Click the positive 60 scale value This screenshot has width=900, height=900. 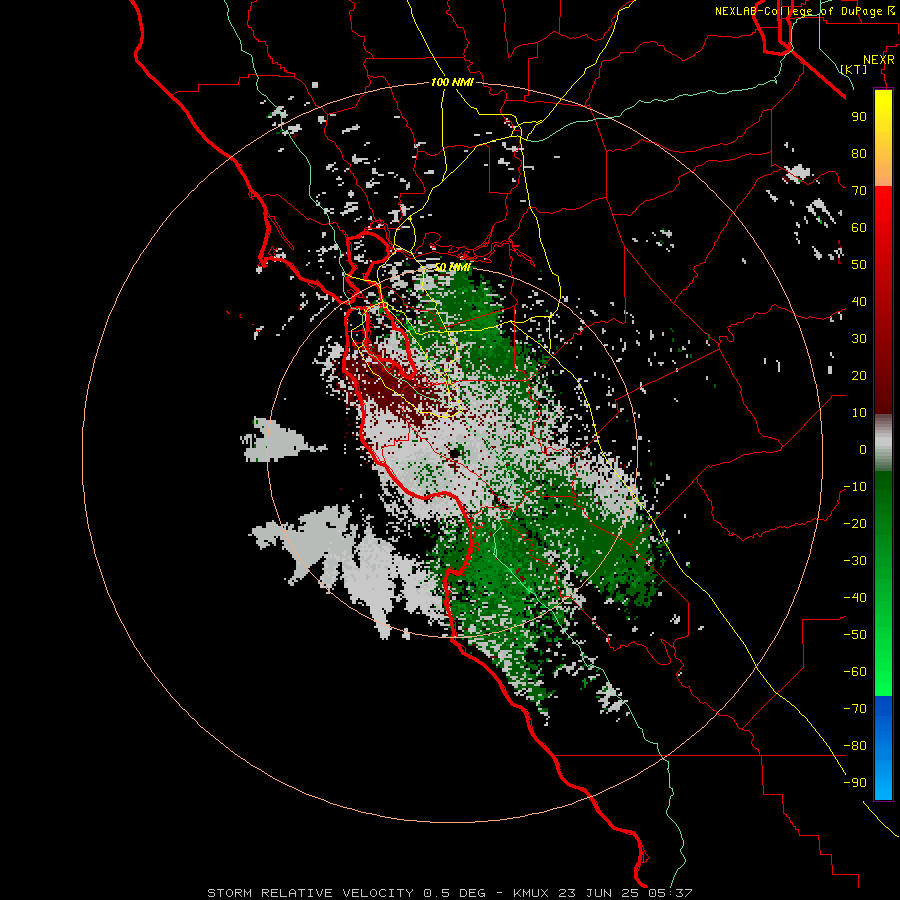[859, 227]
